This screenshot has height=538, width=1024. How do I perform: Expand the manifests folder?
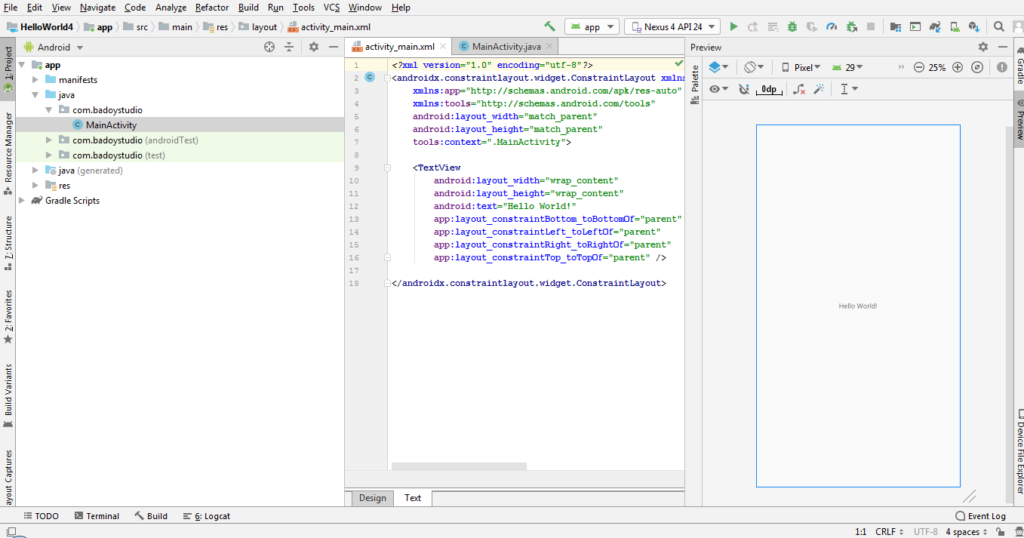35,80
